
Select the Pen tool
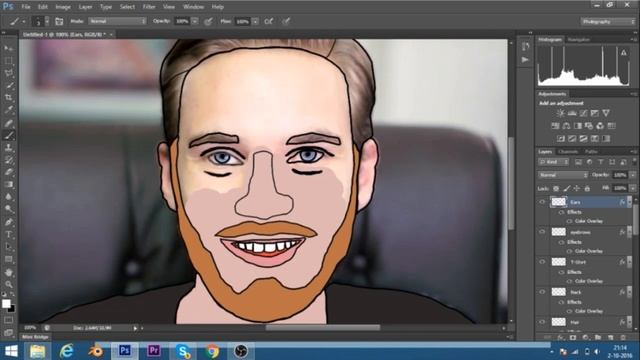[8, 222]
